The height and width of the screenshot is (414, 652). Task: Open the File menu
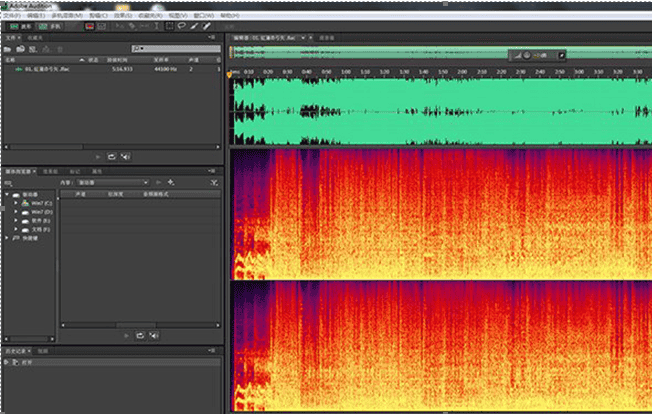(13, 16)
